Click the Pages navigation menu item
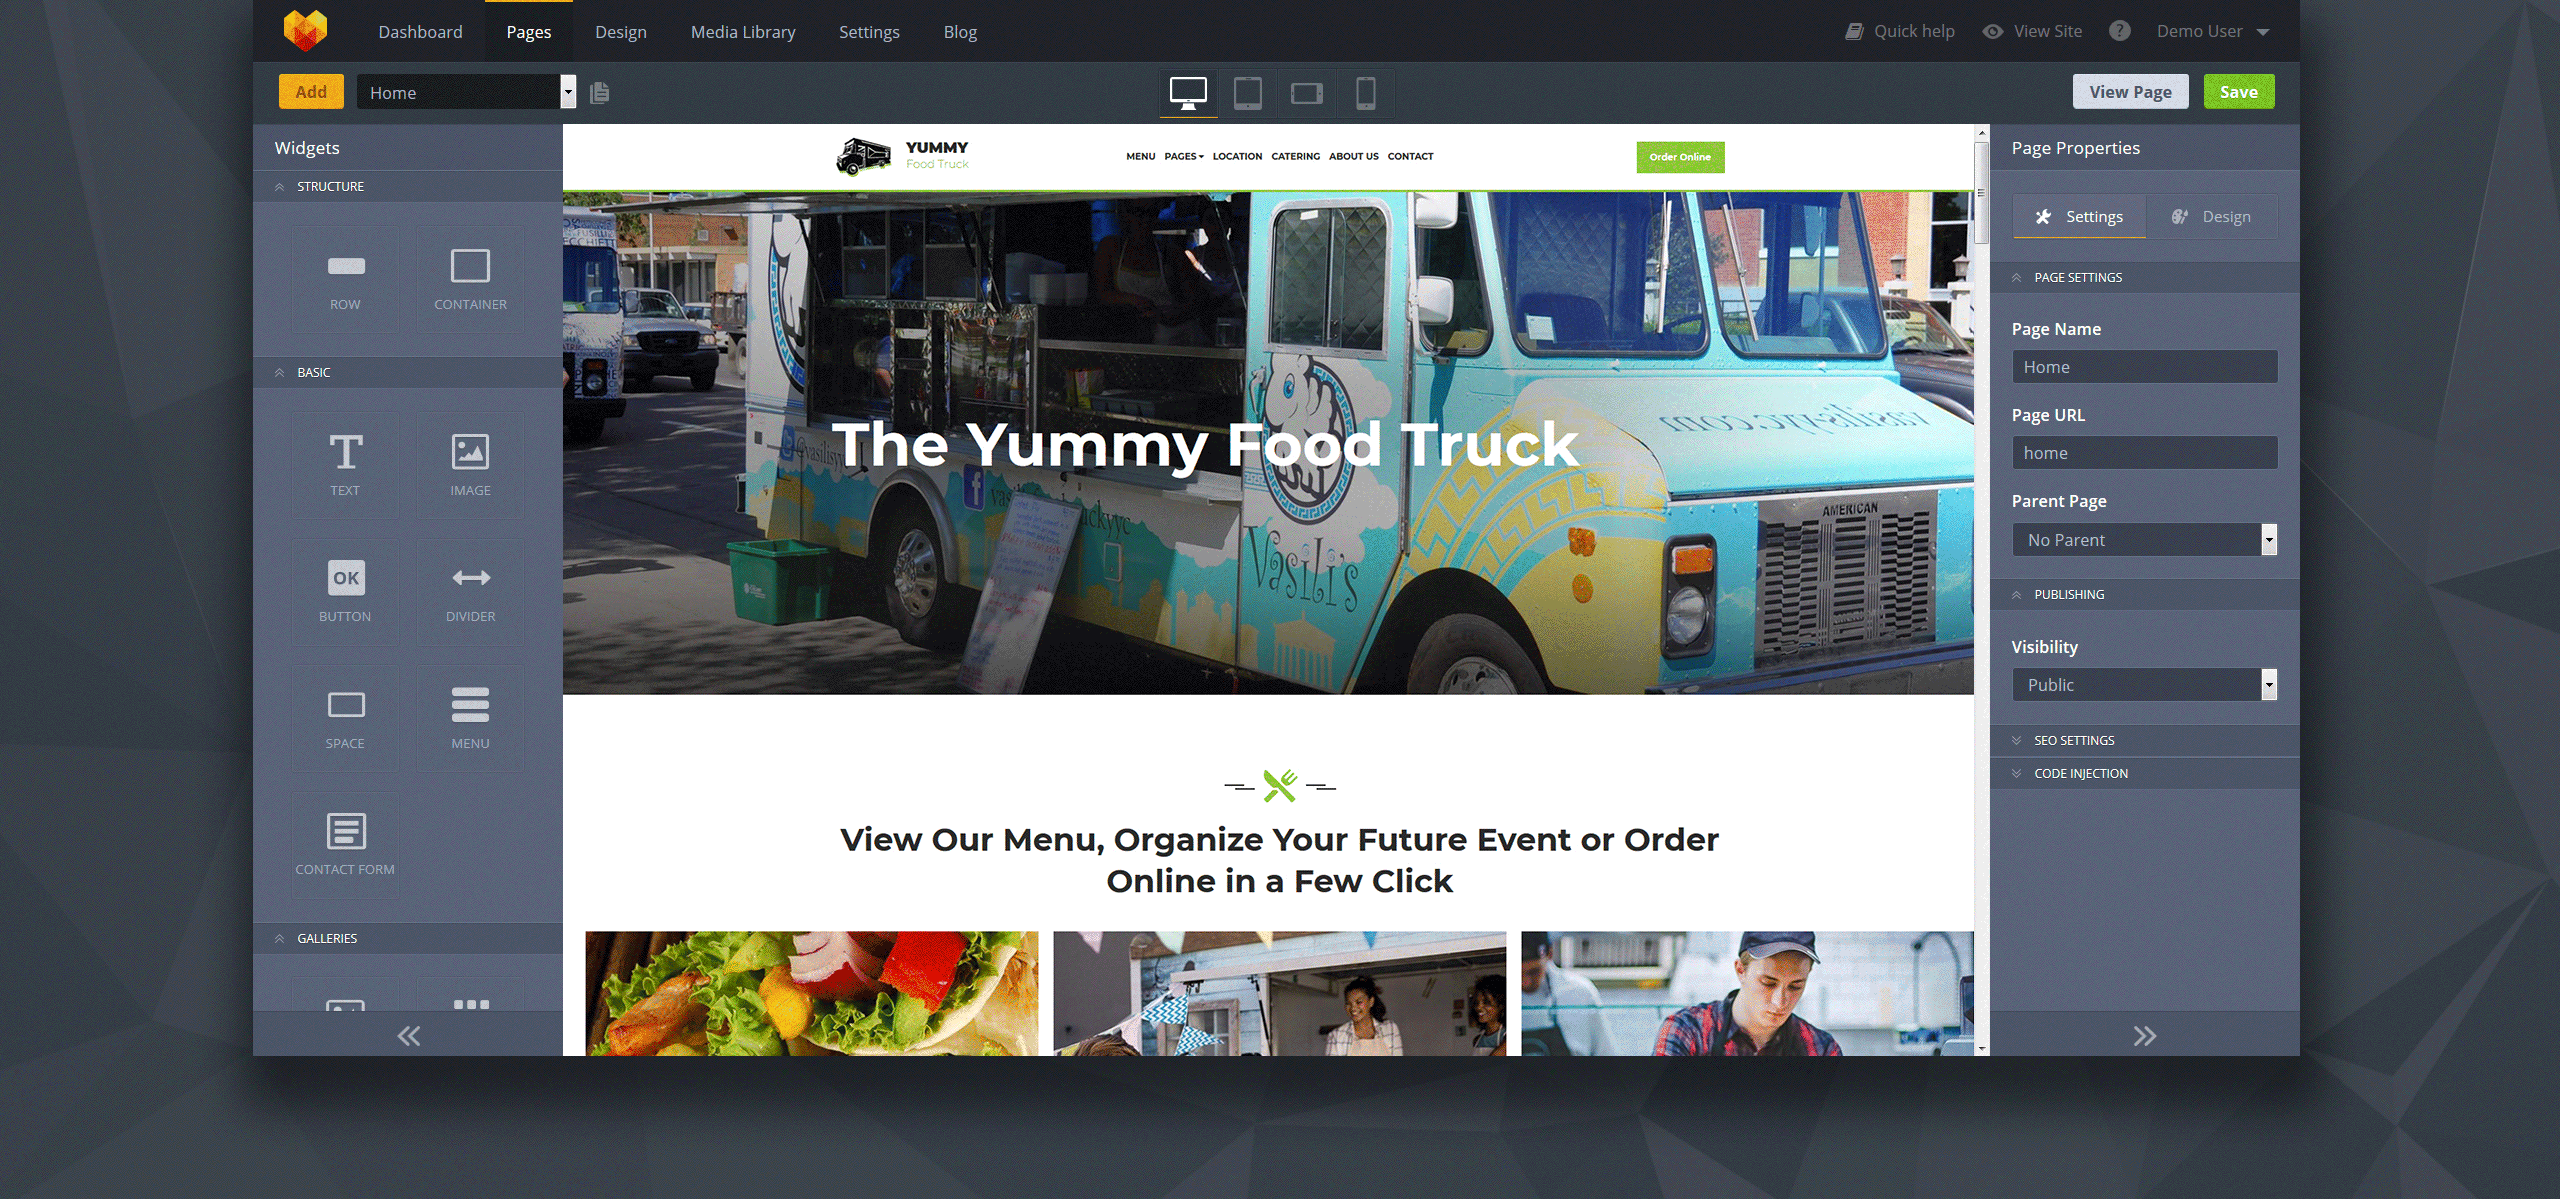This screenshot has height=1199, width=2560. pyautogui.click(x=526, y=31)
